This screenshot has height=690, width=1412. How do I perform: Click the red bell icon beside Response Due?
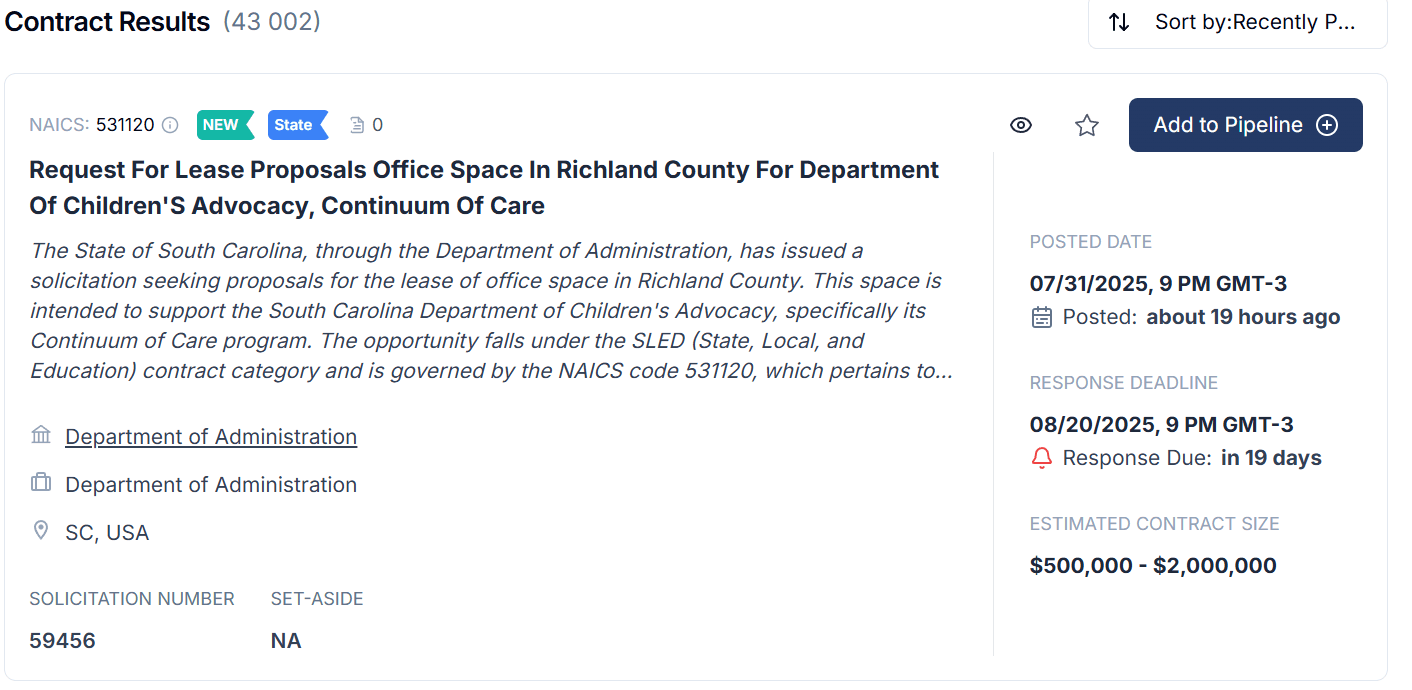click(1042, 457)
